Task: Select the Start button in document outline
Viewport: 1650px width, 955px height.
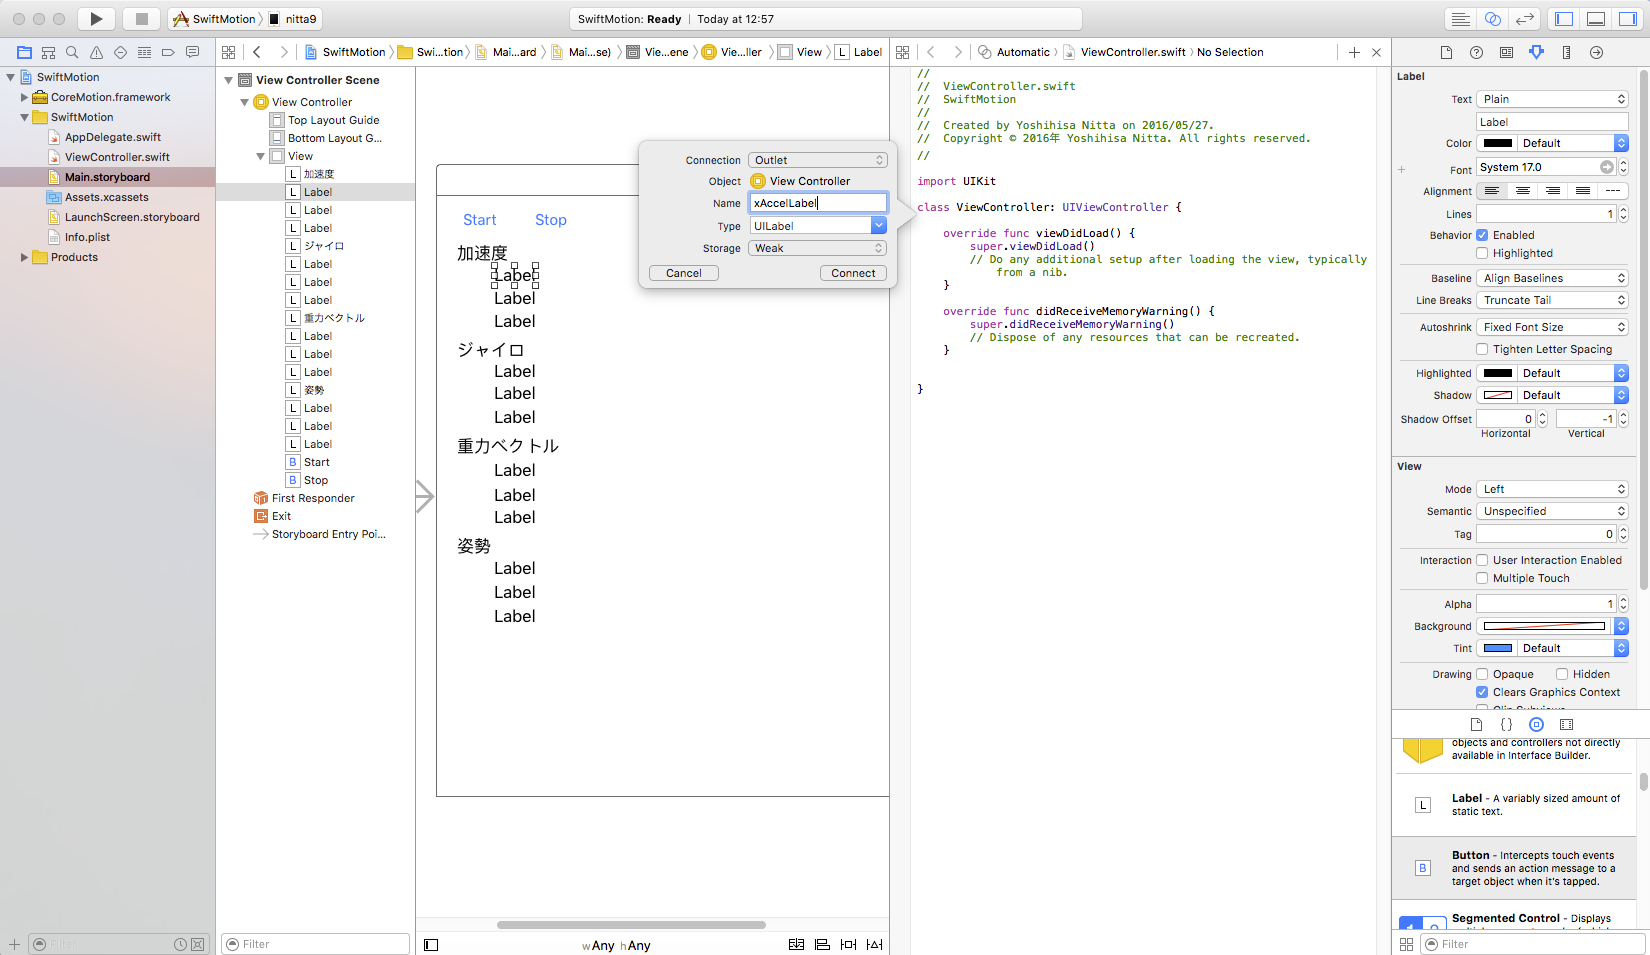Action: (x=316, y=462)
